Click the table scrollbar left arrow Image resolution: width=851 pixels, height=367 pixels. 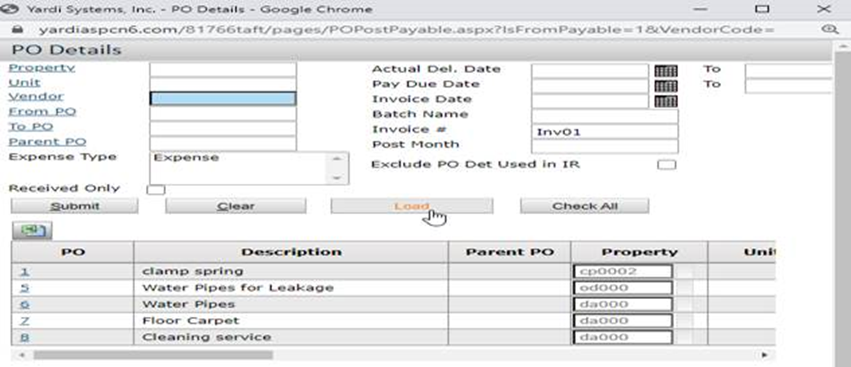21,355
